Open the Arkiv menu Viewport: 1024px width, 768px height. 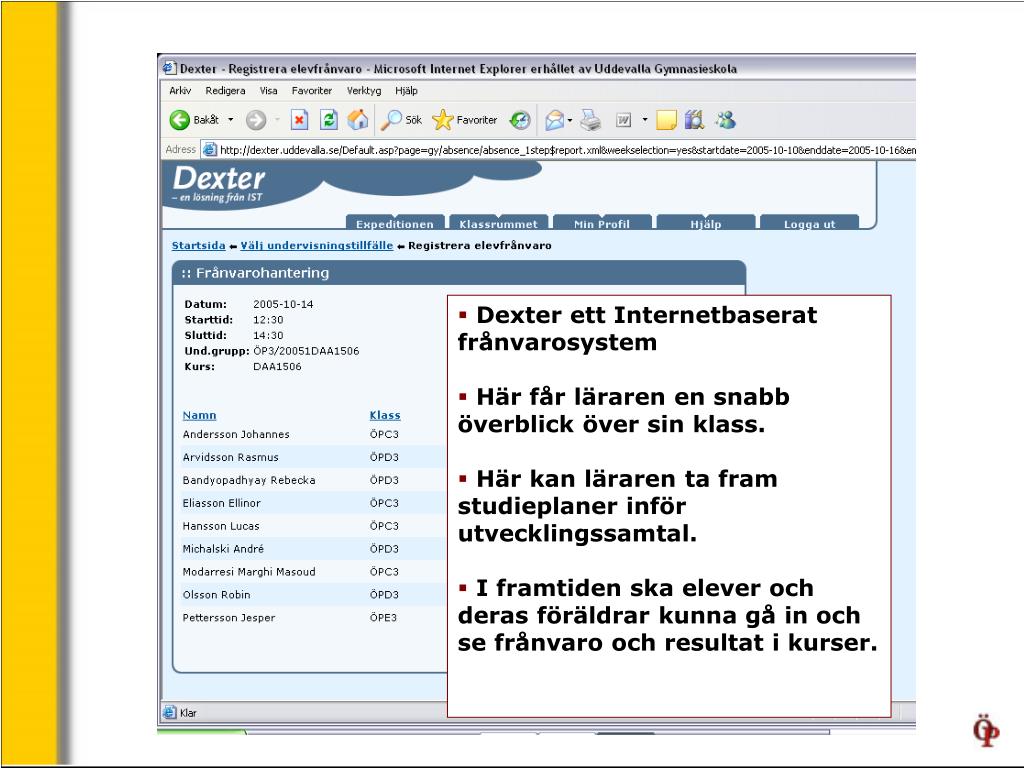180,91
